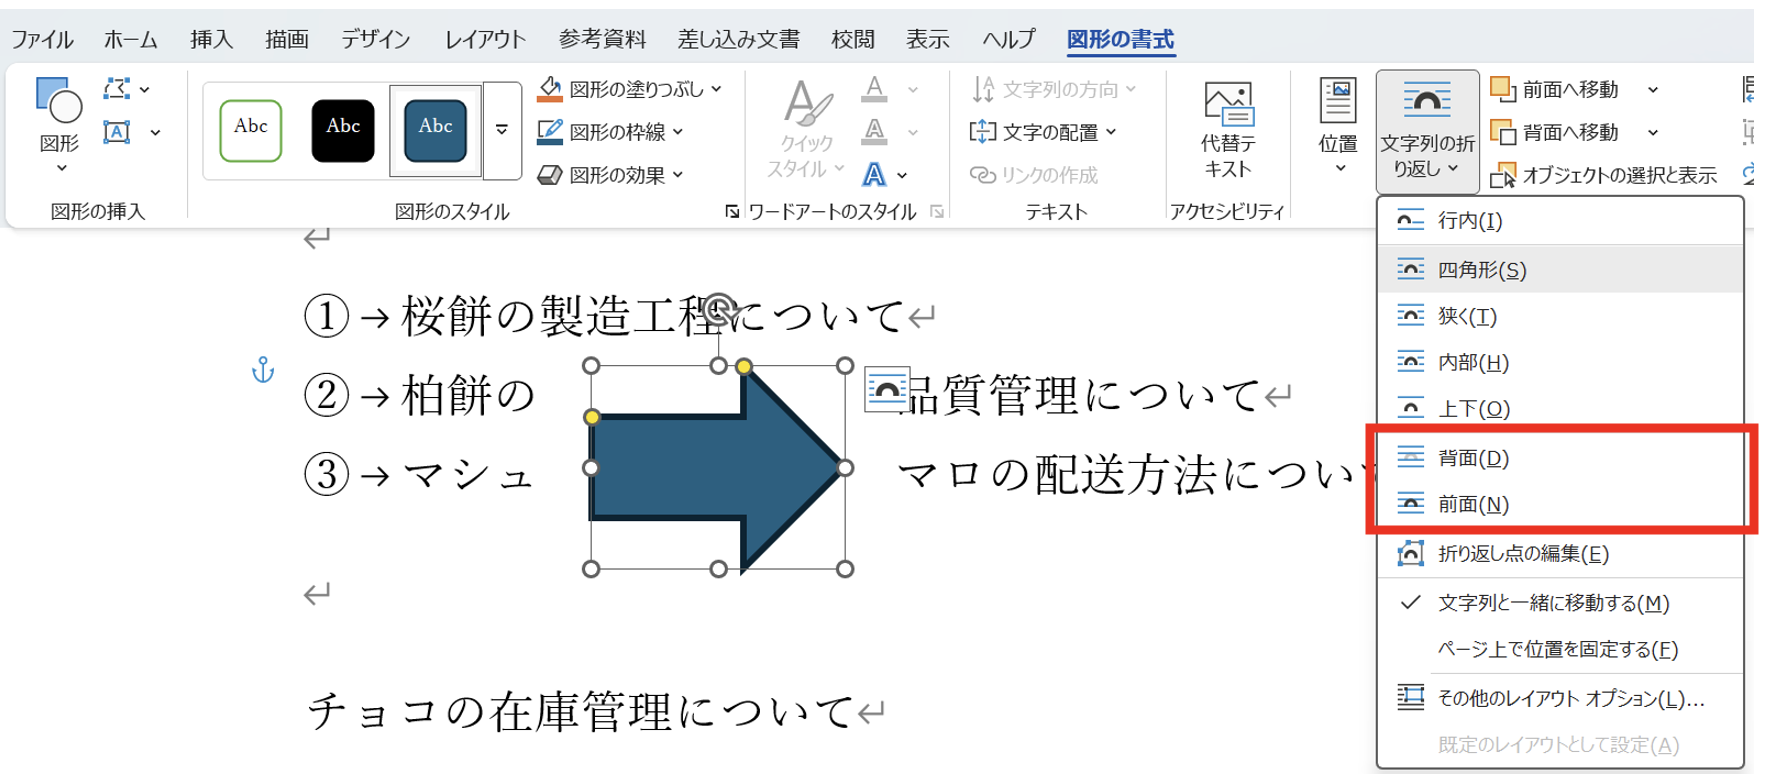Click 前面へ移動 bring forward button
This screenshot has width=1770, height=776.
point(1568,90)
